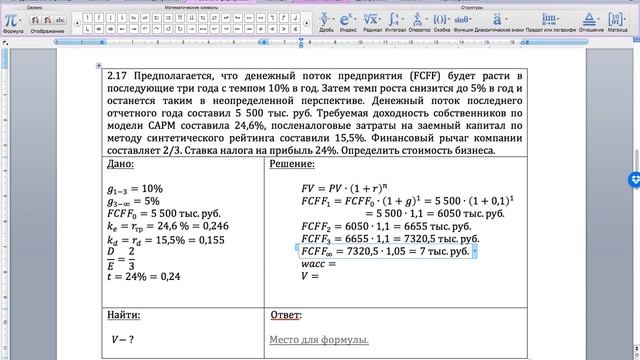Image resolution: width=640 pixels, height=360 pixels.
Task: Open options arrow of selected FCFF∞ equation
Action: (474, 251)
